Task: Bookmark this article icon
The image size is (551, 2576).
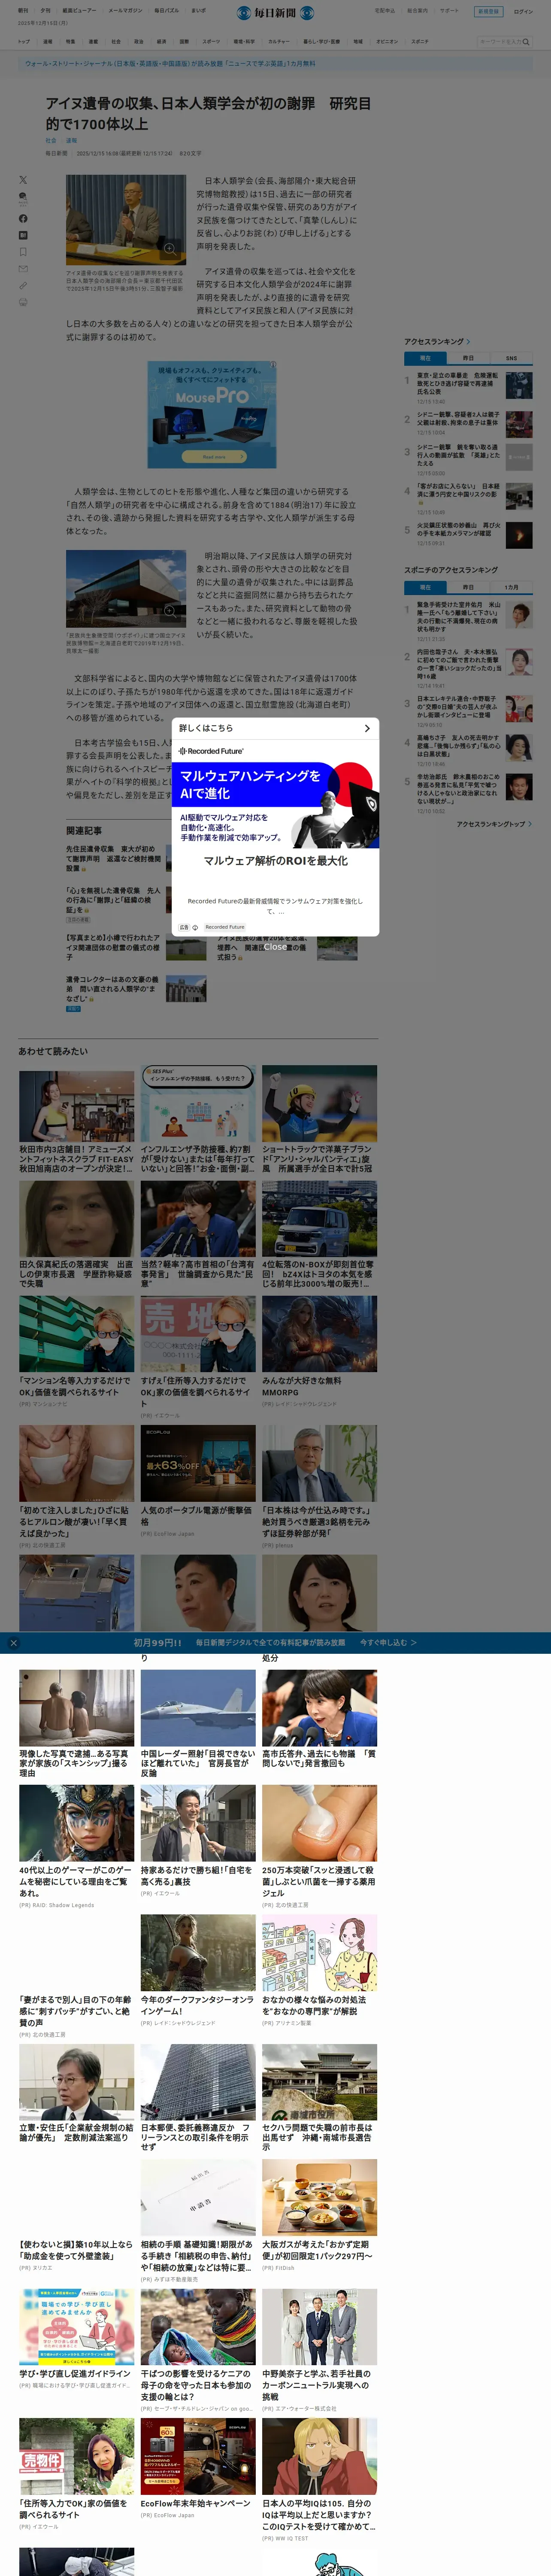Action: pos(23,252)
